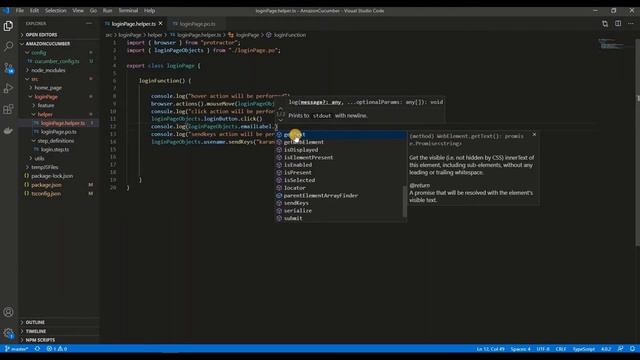
Task: Collapse the helper folder
Action: [45, 114]
